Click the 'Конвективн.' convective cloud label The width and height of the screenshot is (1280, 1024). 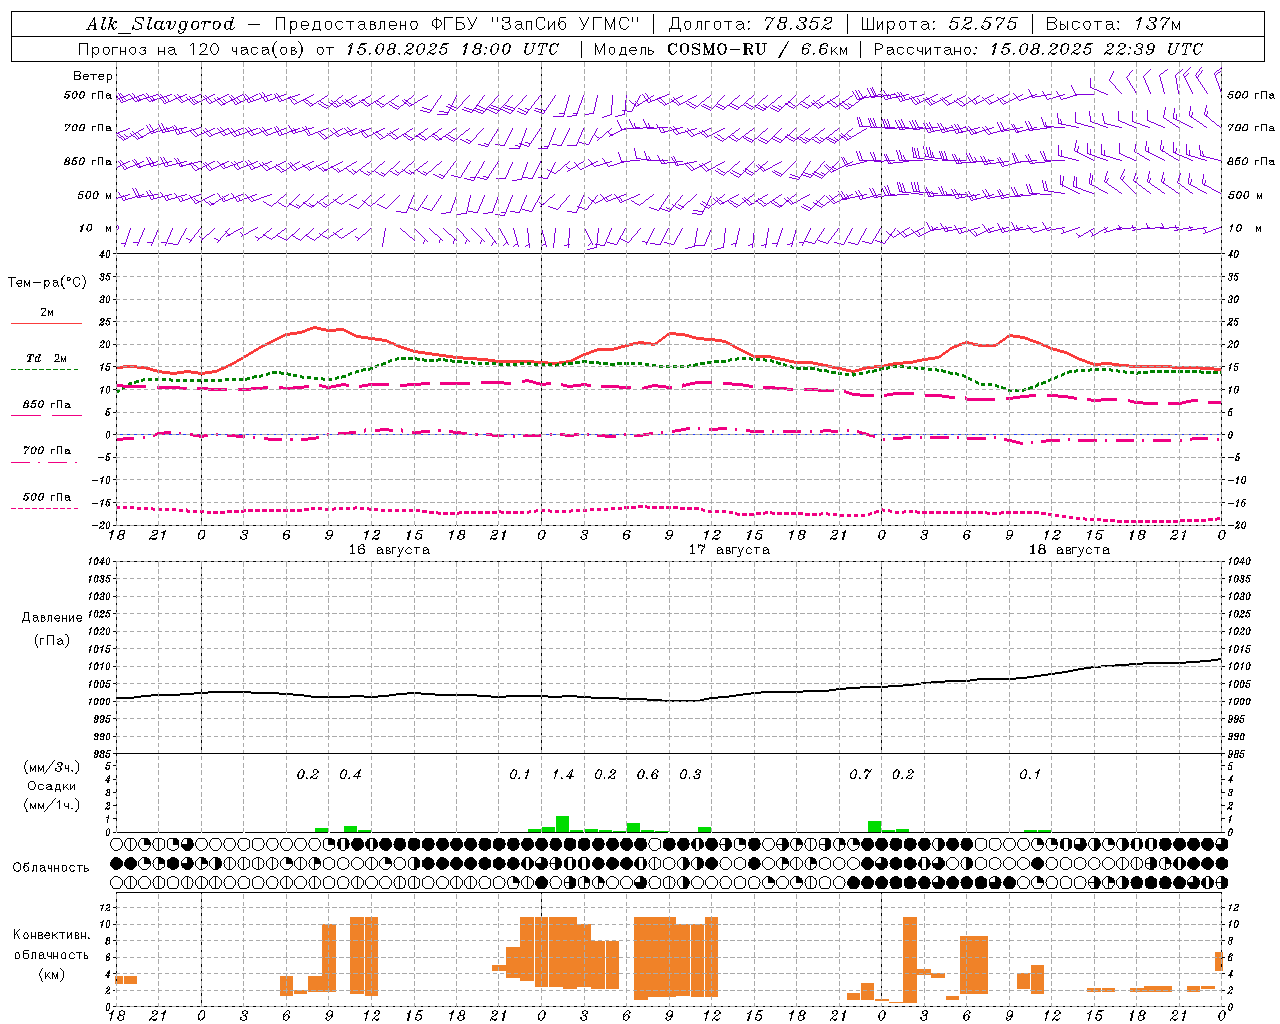[51, 935]
